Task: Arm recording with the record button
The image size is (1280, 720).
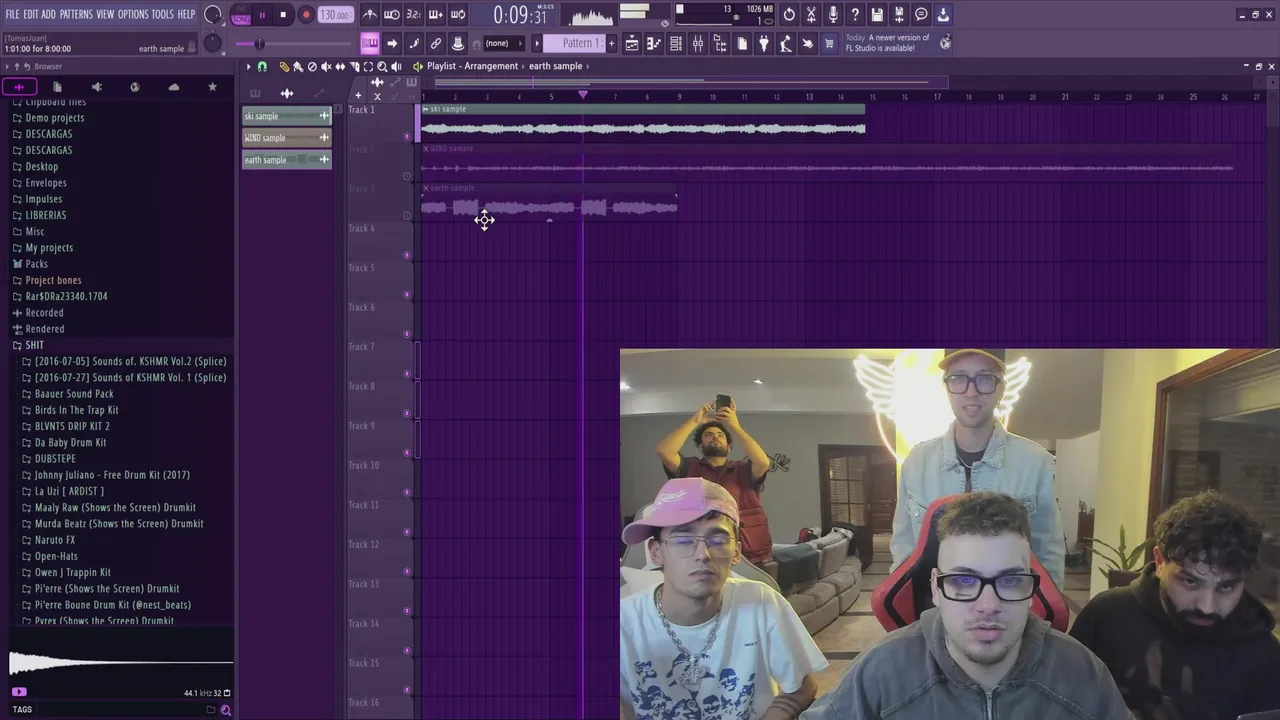Action: [x=306, y=15]
